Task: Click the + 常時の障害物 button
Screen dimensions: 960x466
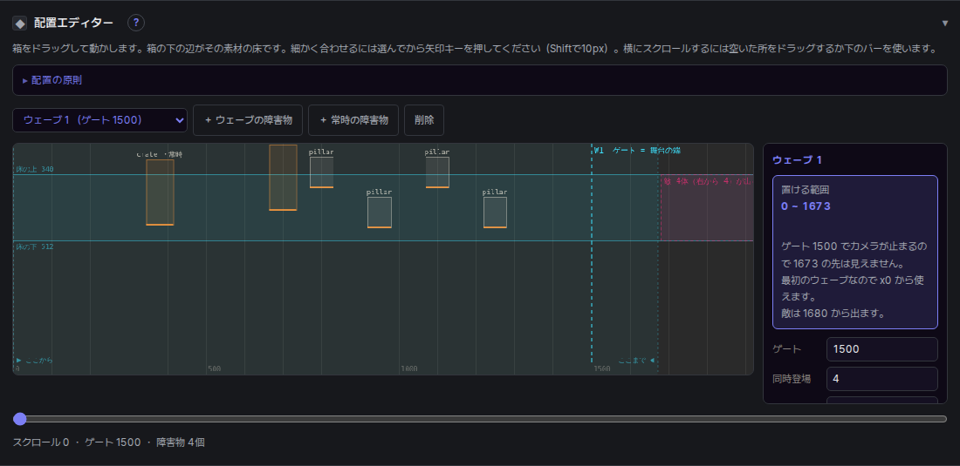Action: click(353, 120)
